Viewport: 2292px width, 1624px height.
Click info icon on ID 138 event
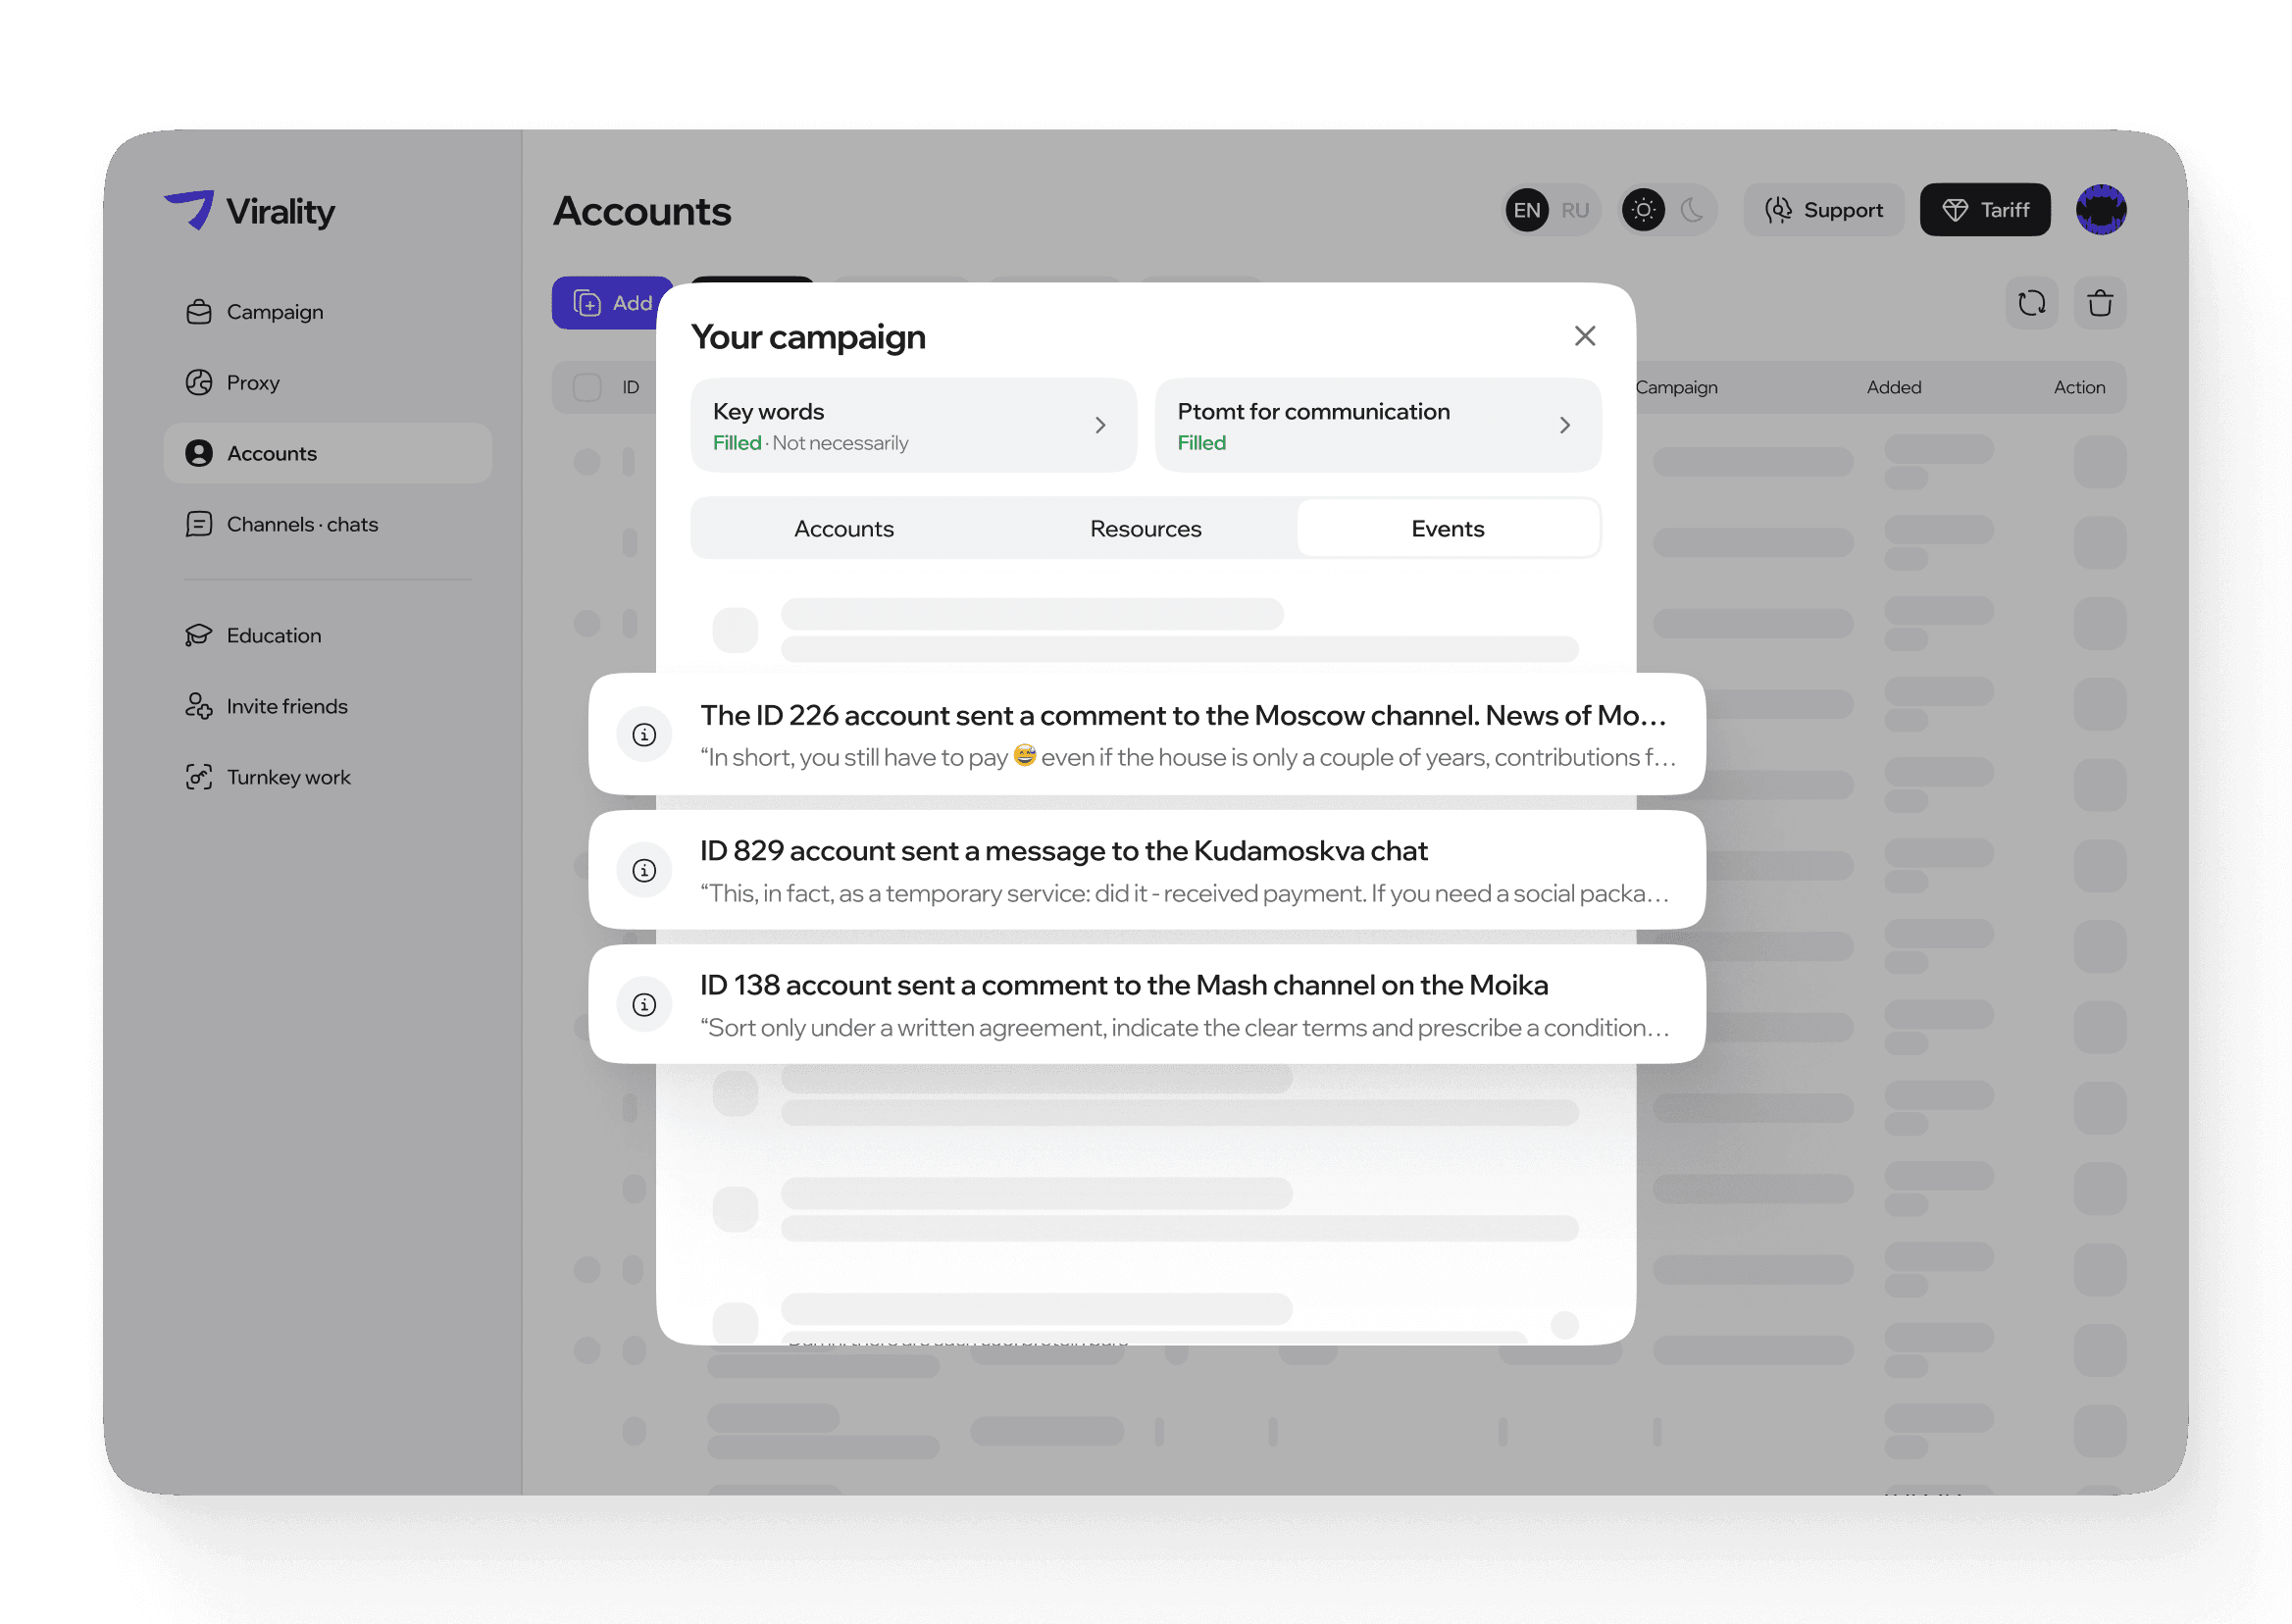point(644,1005)
